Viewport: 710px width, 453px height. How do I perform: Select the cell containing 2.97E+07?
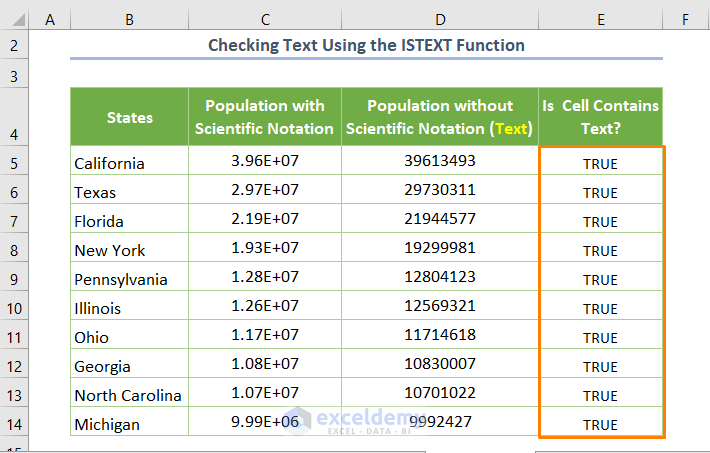pyautogui.click(x=264, y=192)
